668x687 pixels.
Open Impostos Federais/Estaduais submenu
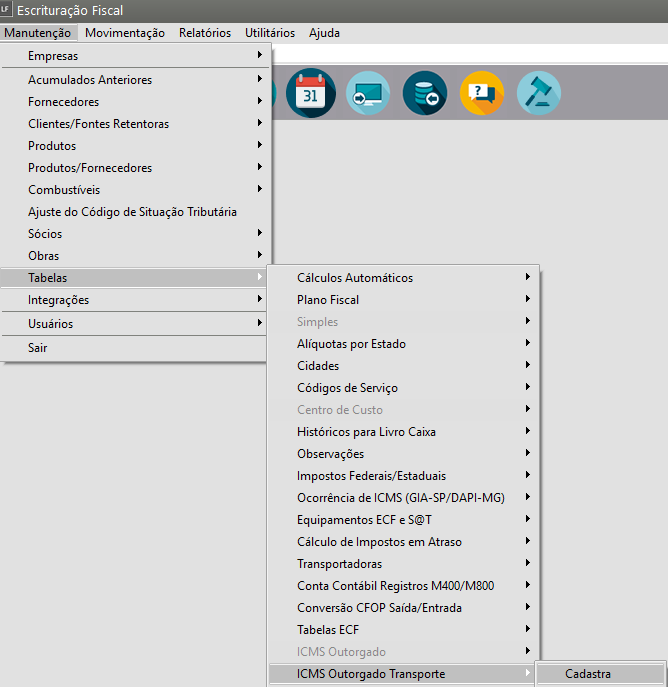371,476
